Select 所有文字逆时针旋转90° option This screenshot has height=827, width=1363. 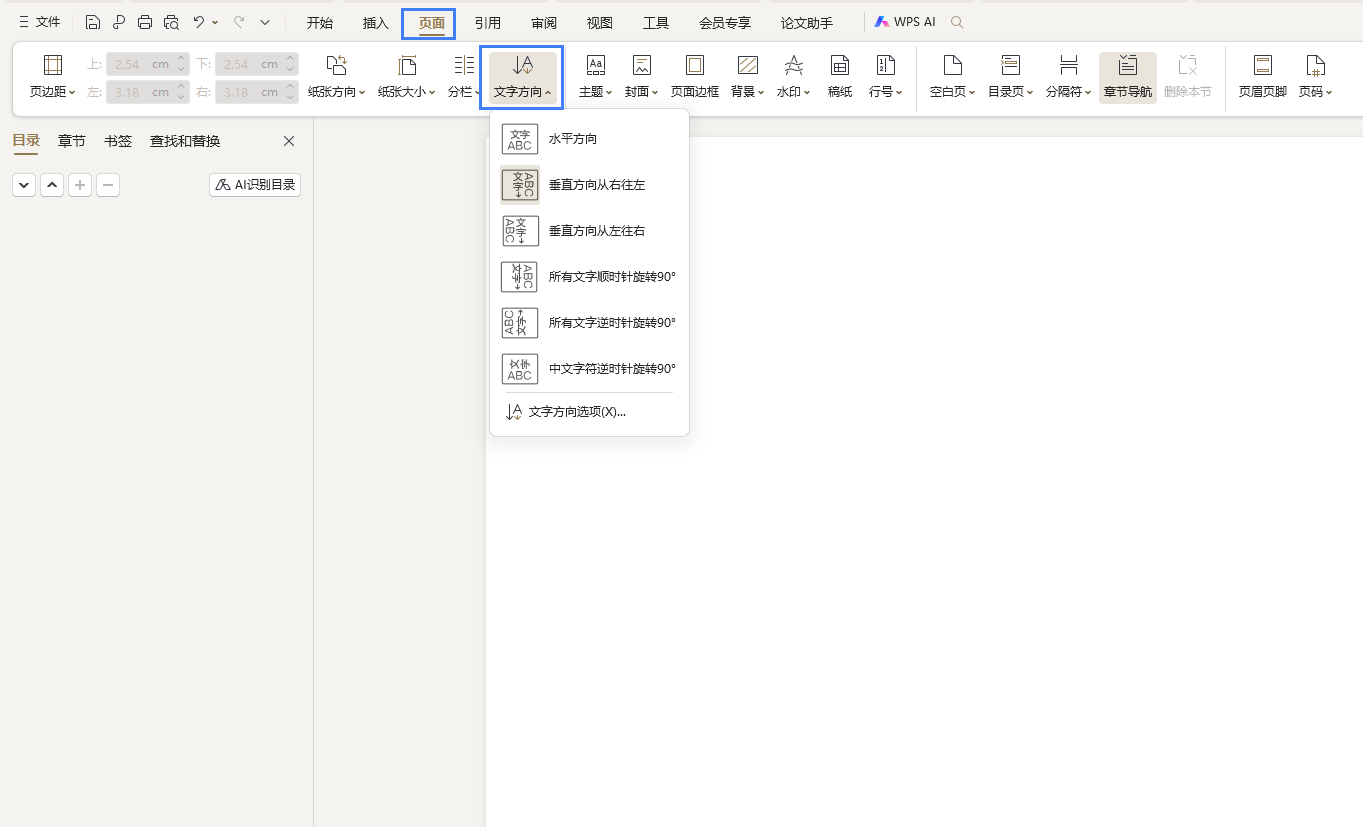(589, 323)
